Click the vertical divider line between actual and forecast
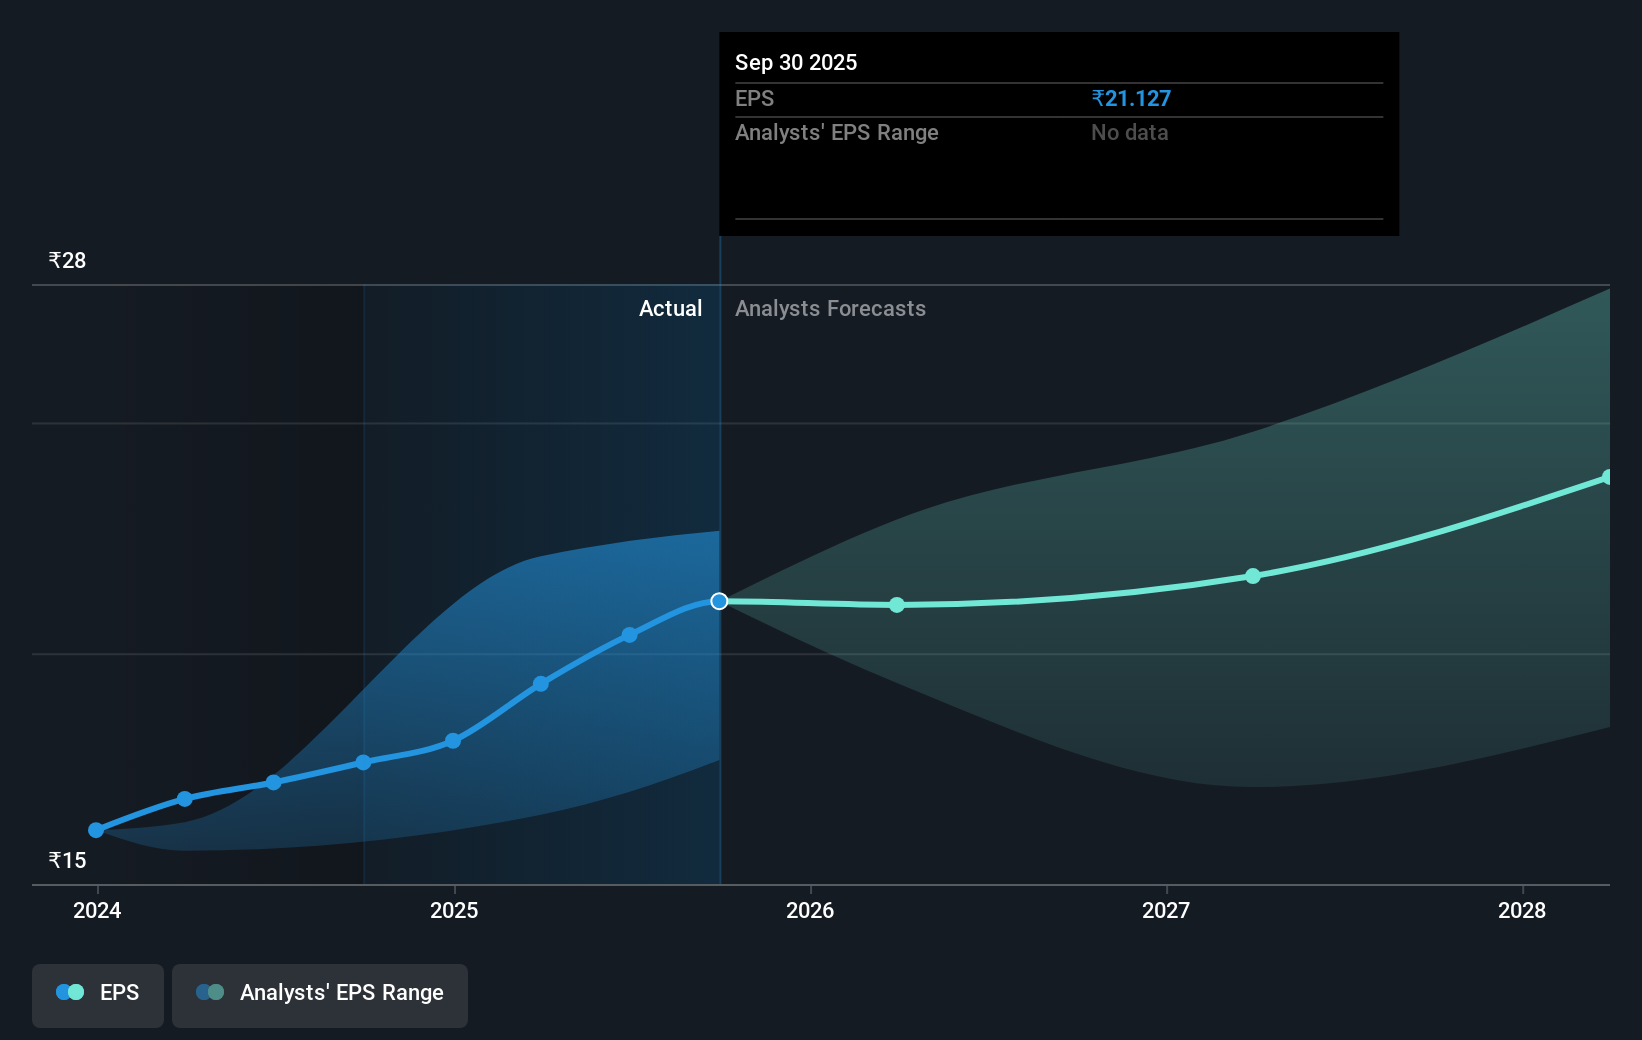This screenshot has width=1642, height=1040. pyautogui.click(x=719, y=450)
